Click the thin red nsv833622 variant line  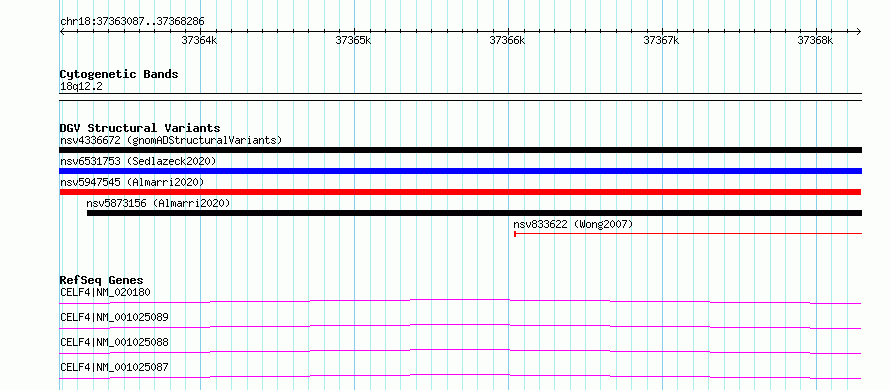click(688, 233)
